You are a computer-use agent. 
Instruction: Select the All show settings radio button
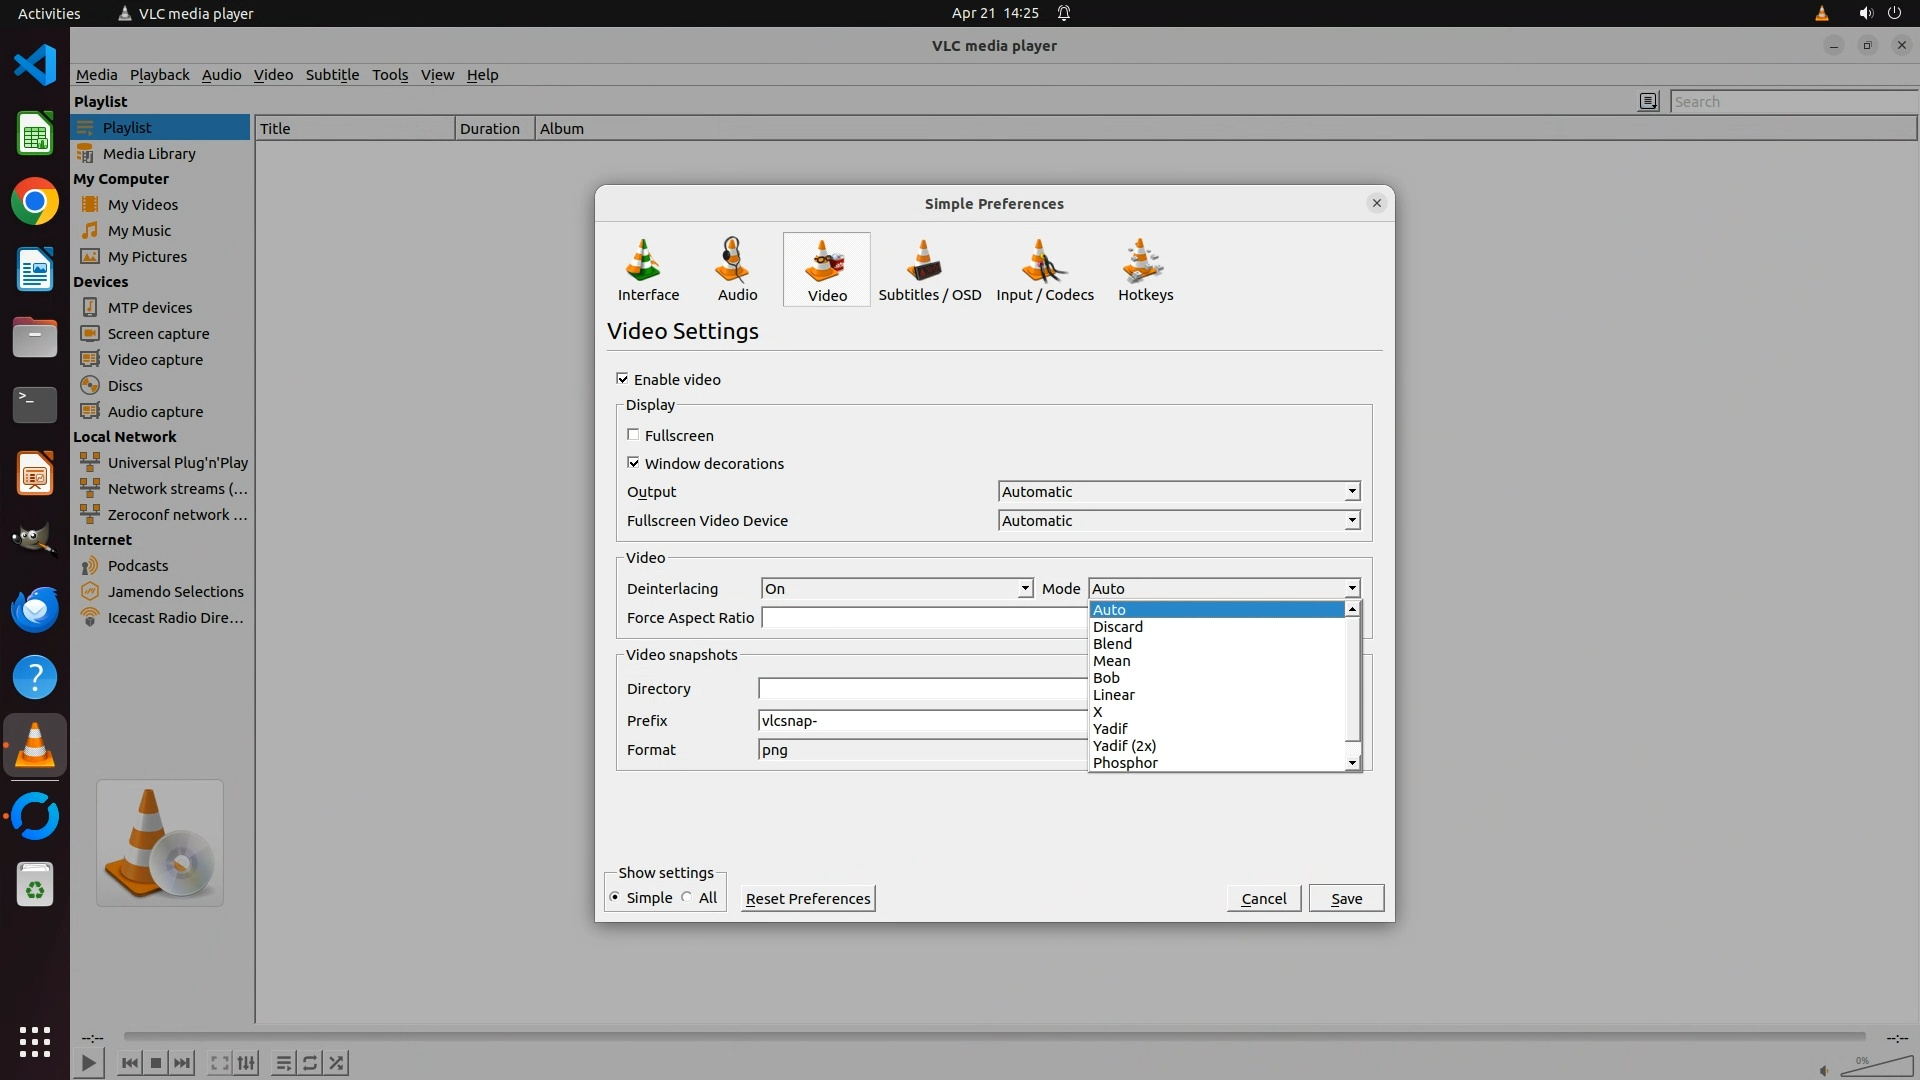(x=687, y=898)
